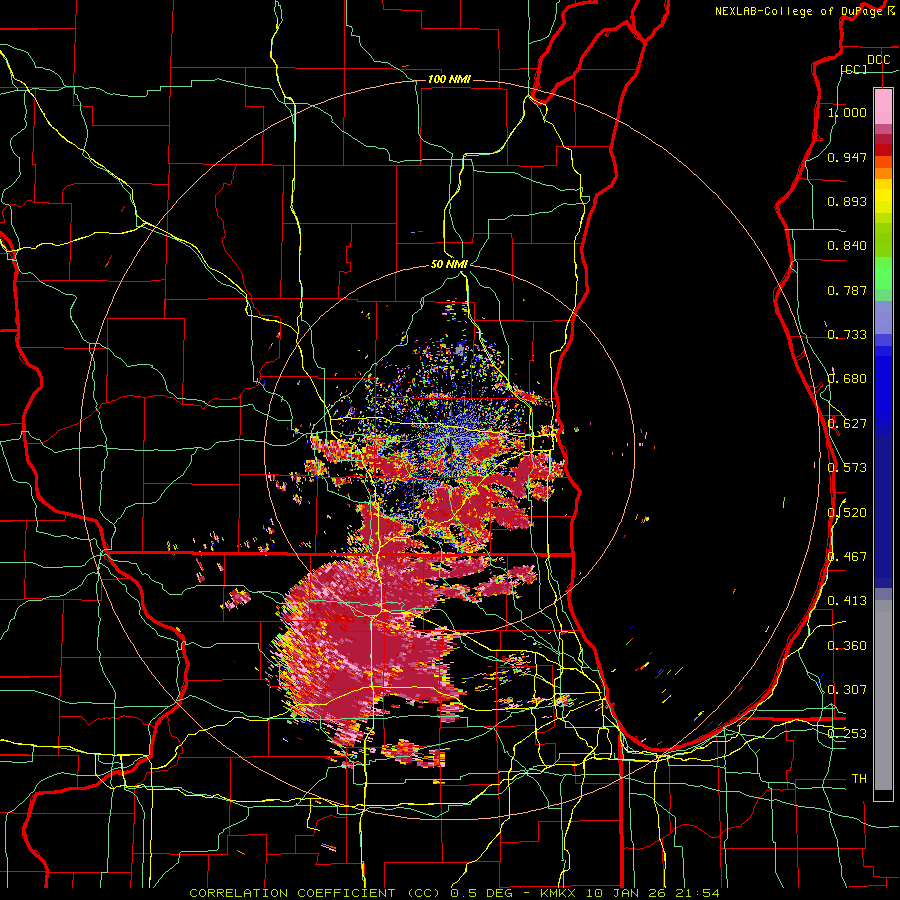
Task: Click the 100 NMI range ring label
Action: point(449,79)
